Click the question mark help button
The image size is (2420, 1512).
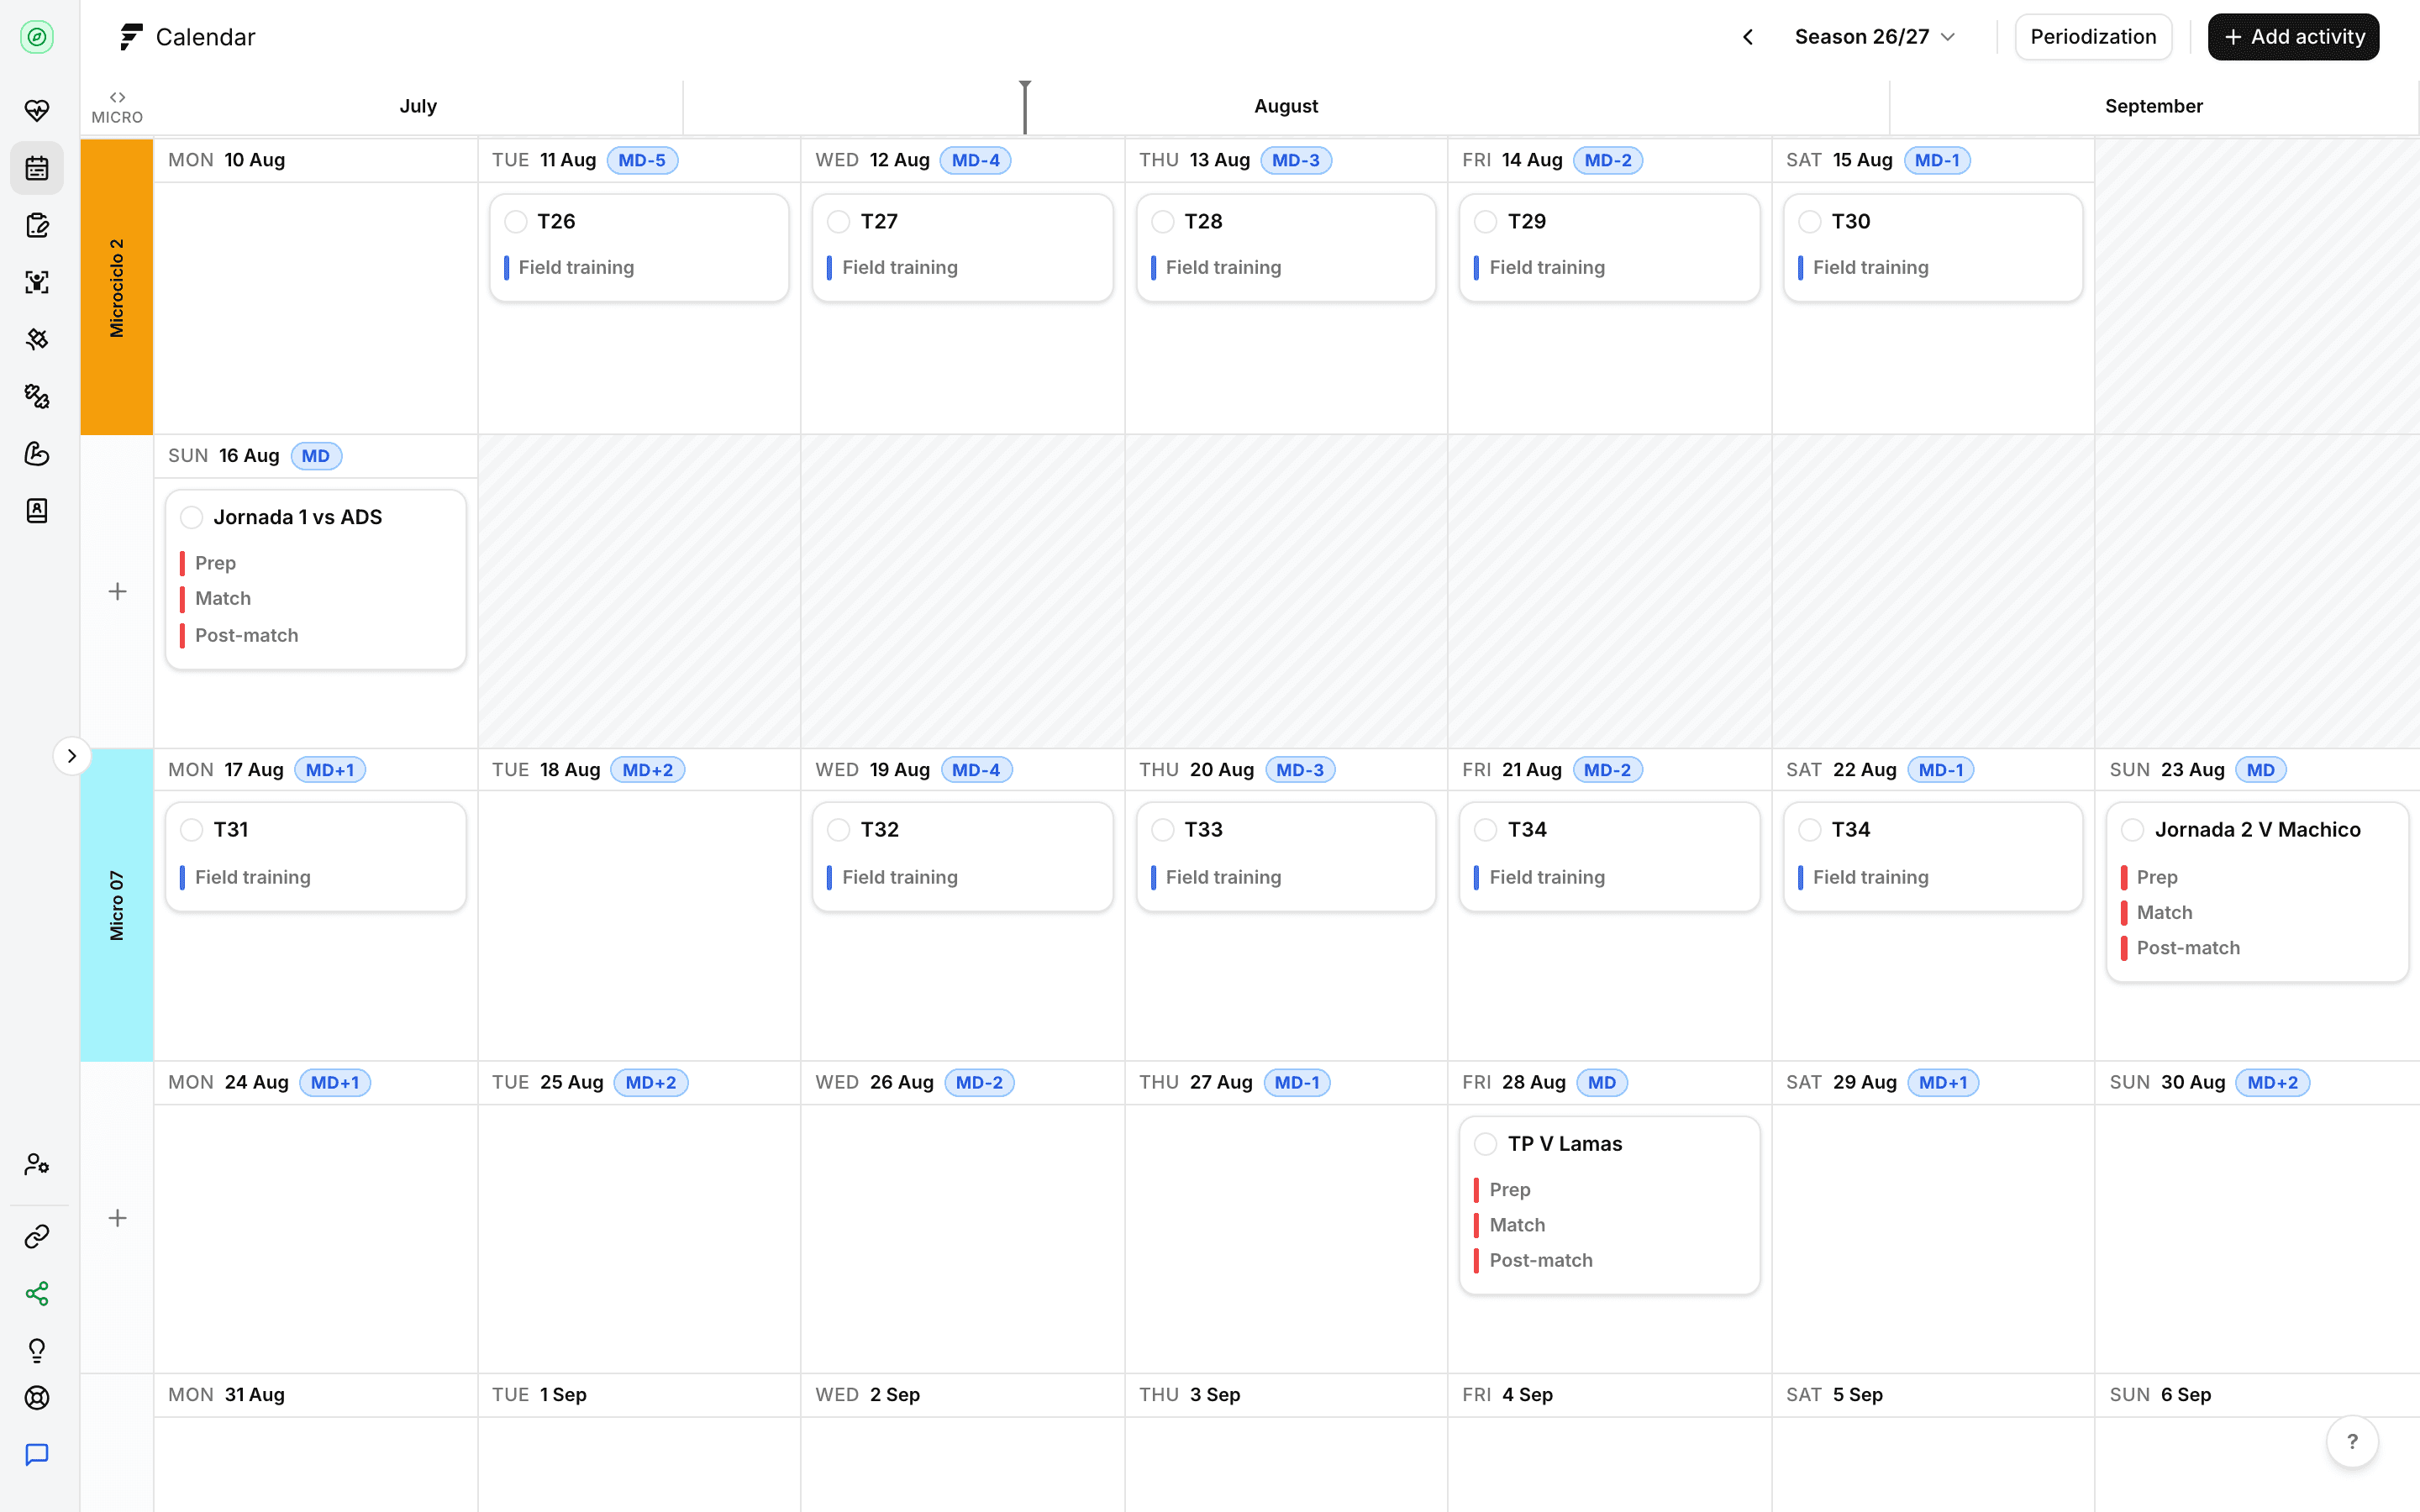tap(2352, 1441)
